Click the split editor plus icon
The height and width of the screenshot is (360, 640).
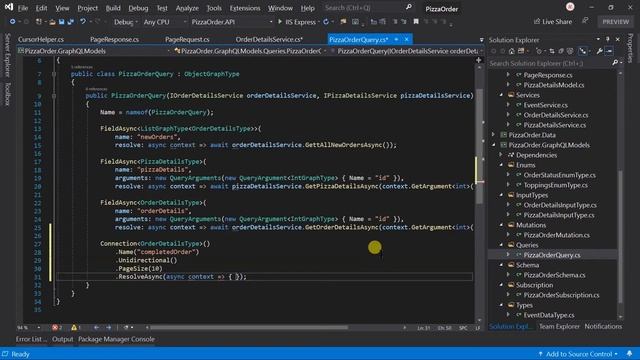[x=478, y=60]
